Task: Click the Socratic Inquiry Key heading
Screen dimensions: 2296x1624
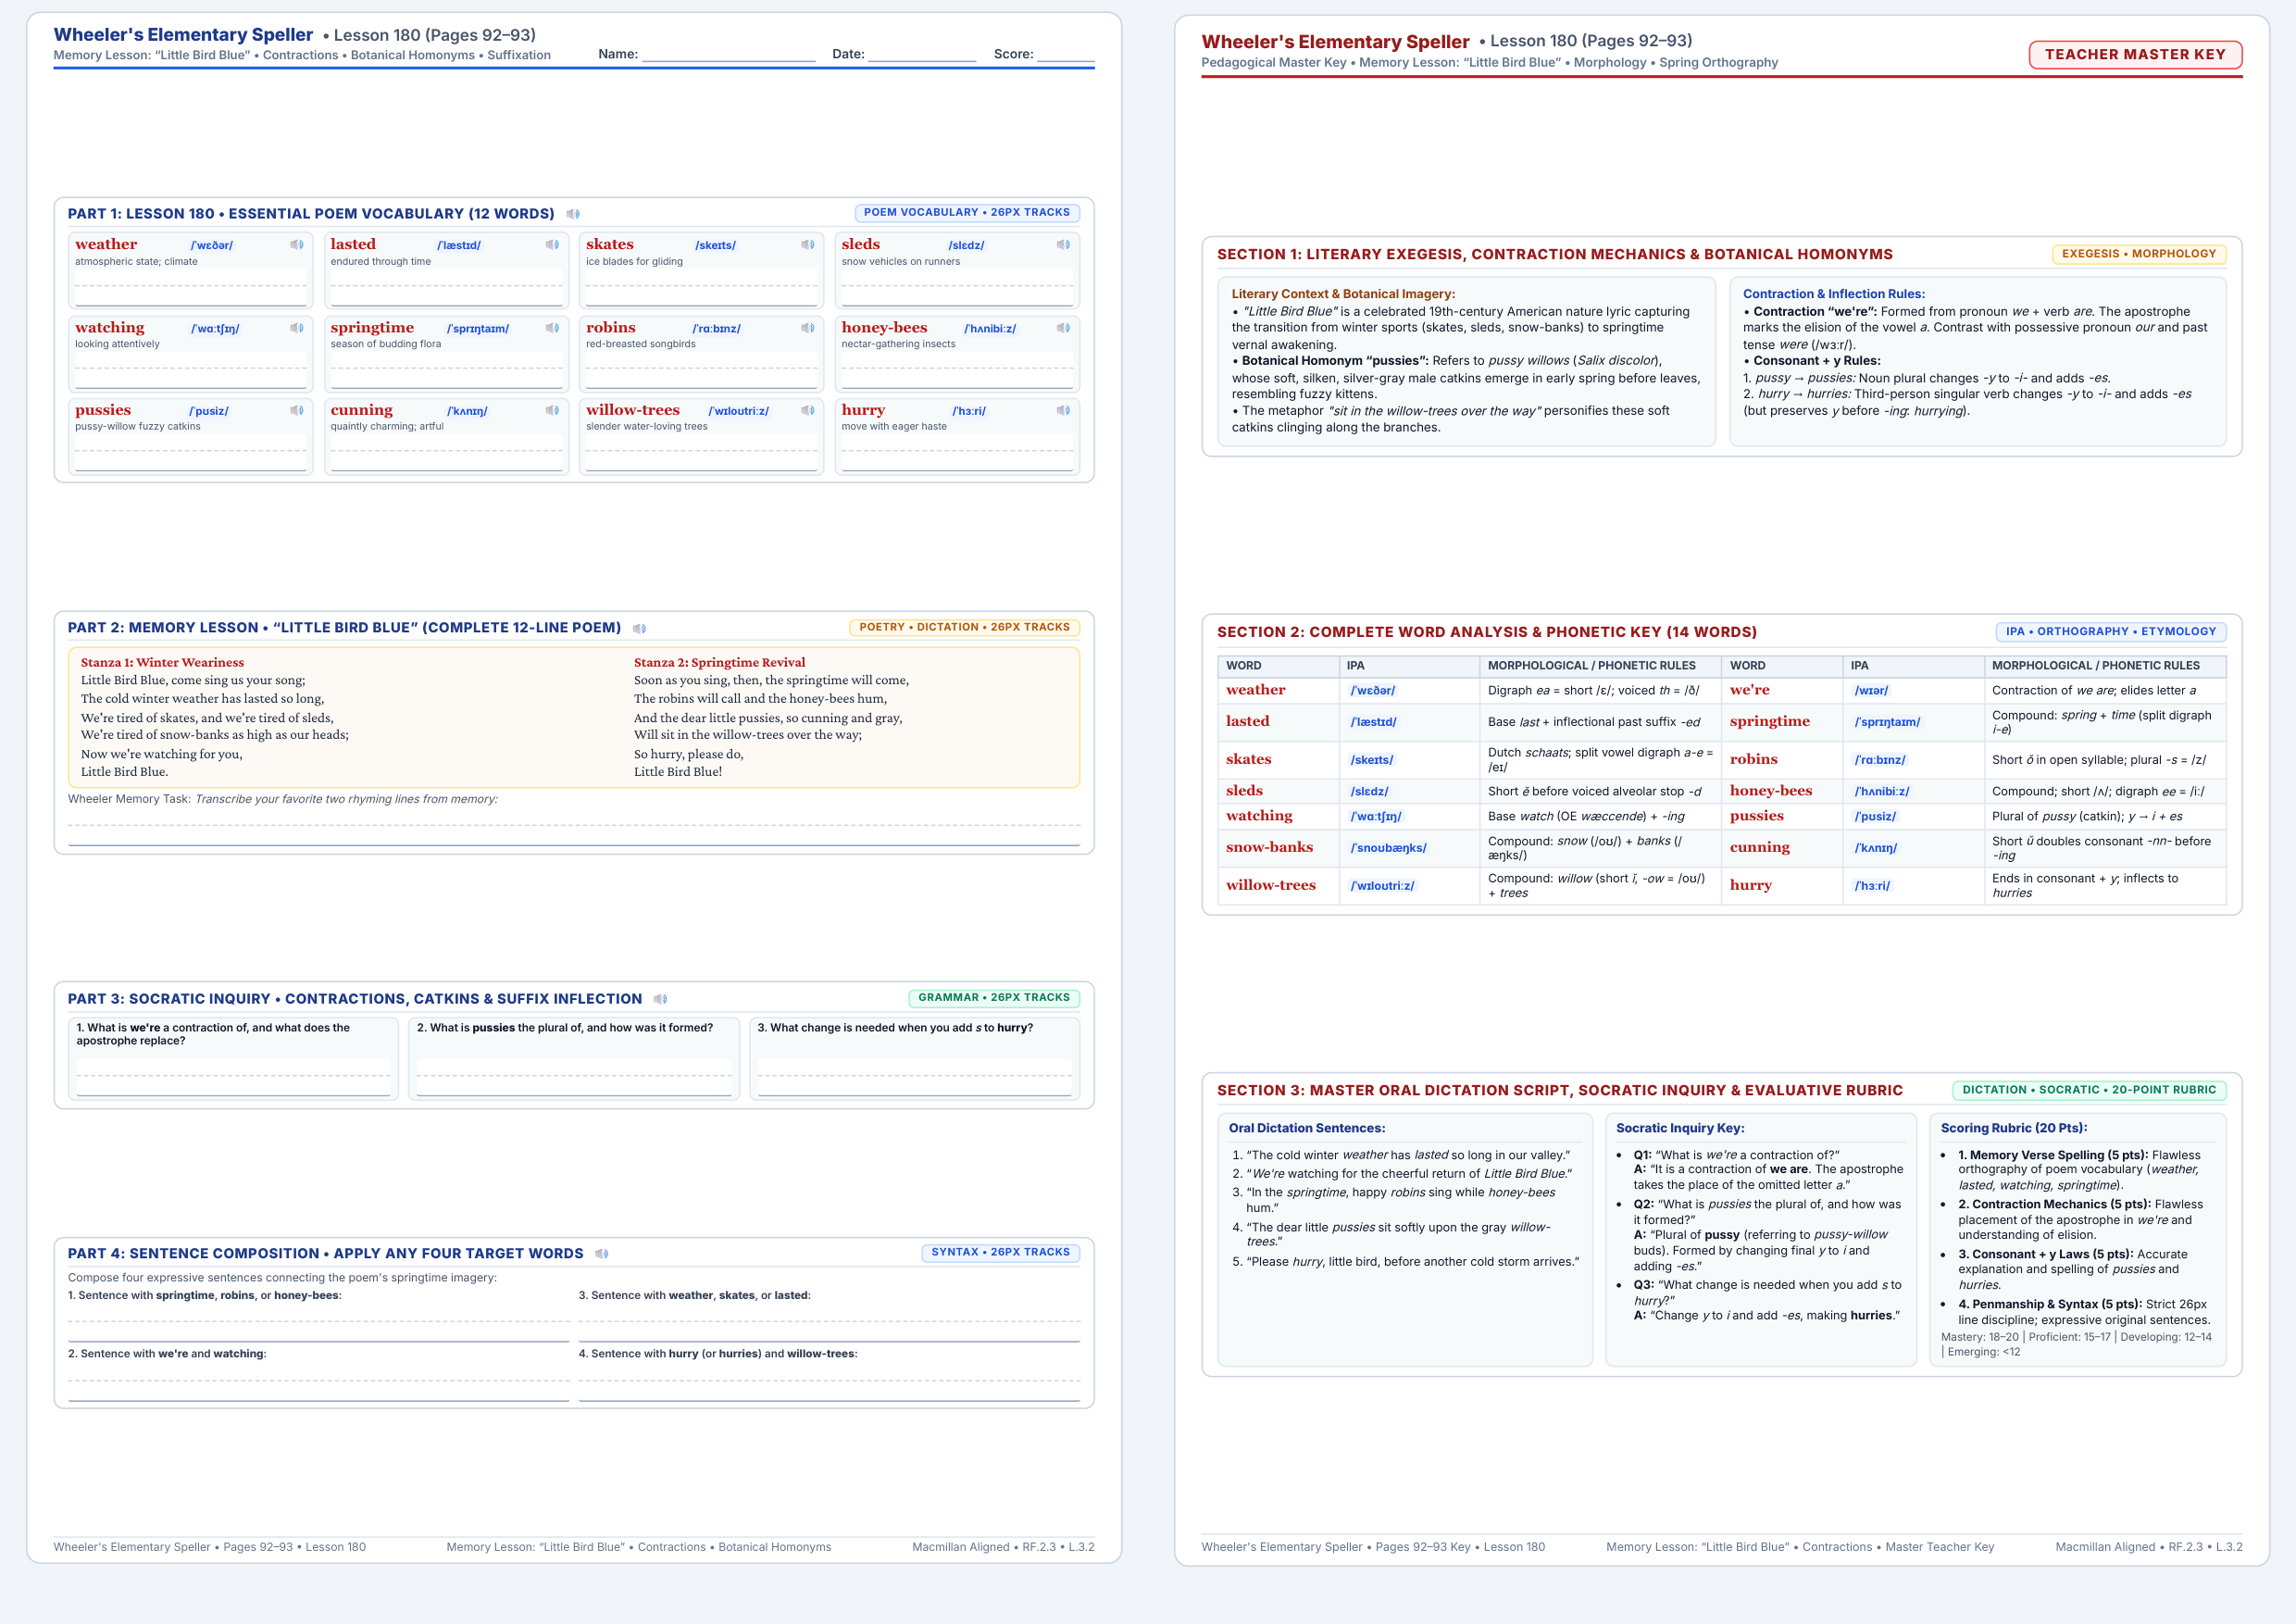Action: coord(1680,1128)
